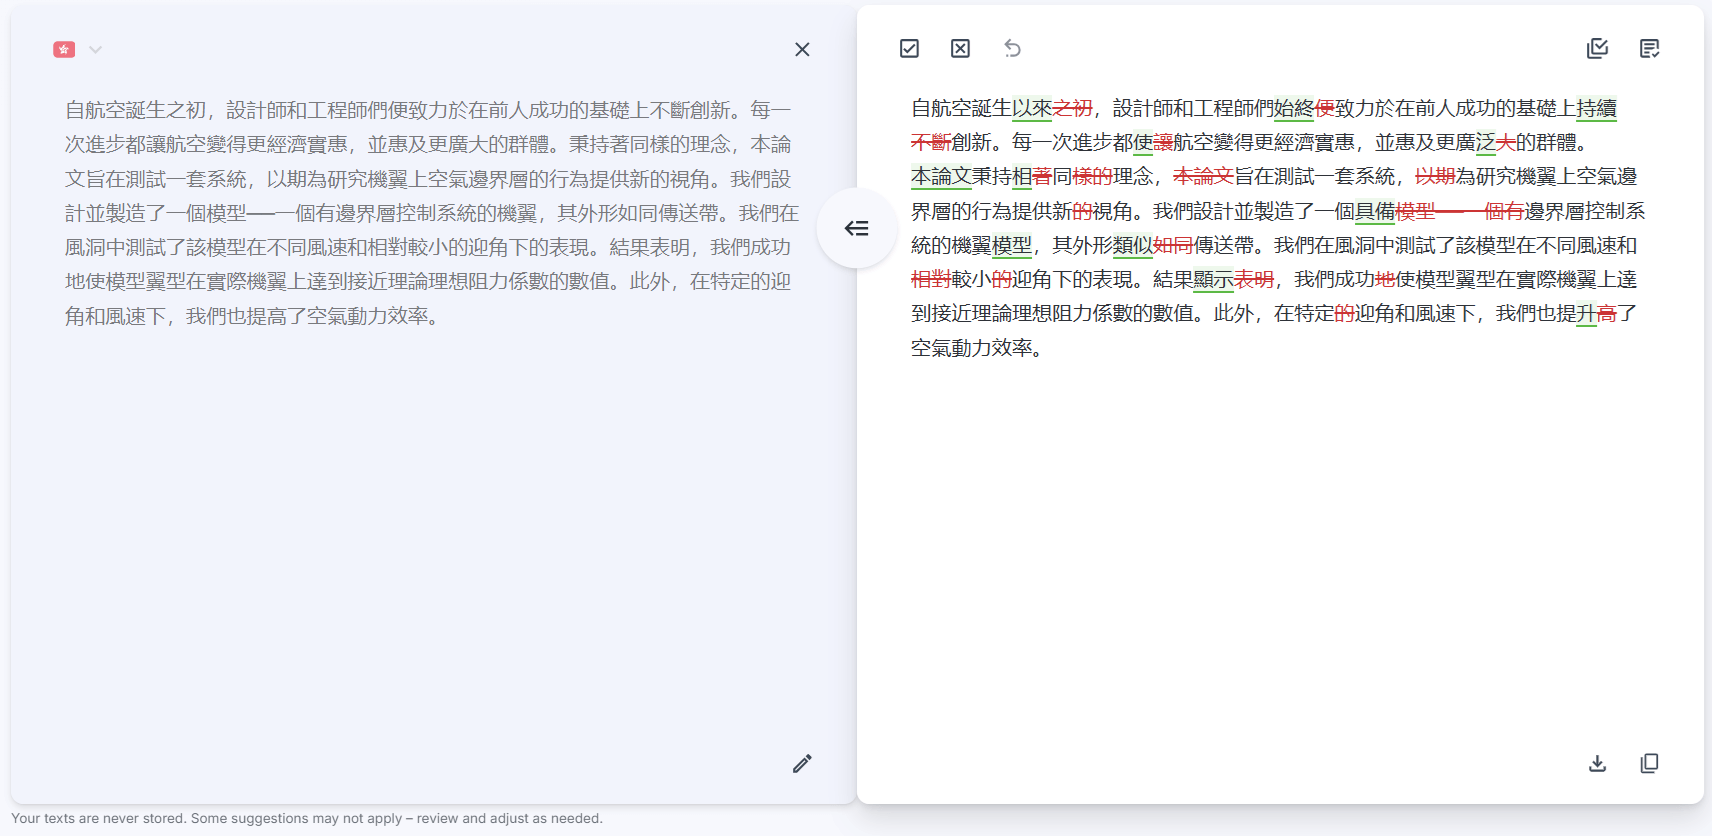Download the corrected text
1712x836 pixels.
[x=1597, y=763]
